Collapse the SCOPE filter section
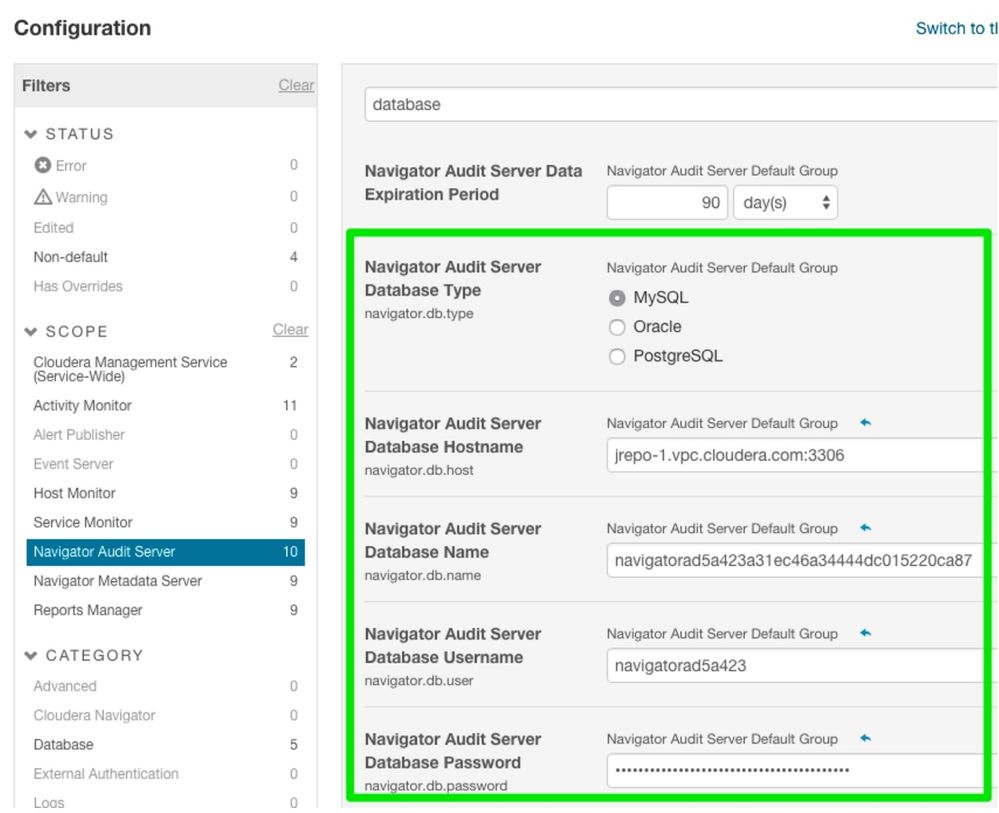This screenshot has height=813, width=999. [31, 331]
